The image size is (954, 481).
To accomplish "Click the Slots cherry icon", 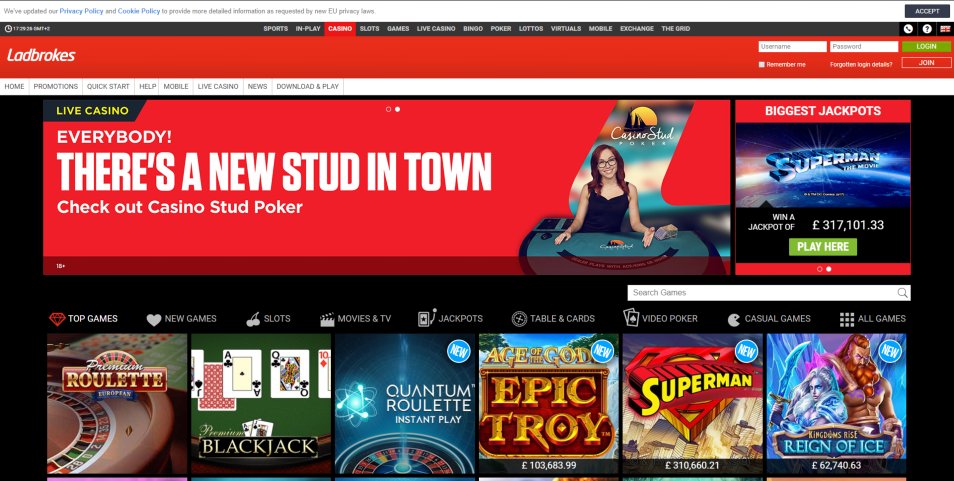I will 253,319.
